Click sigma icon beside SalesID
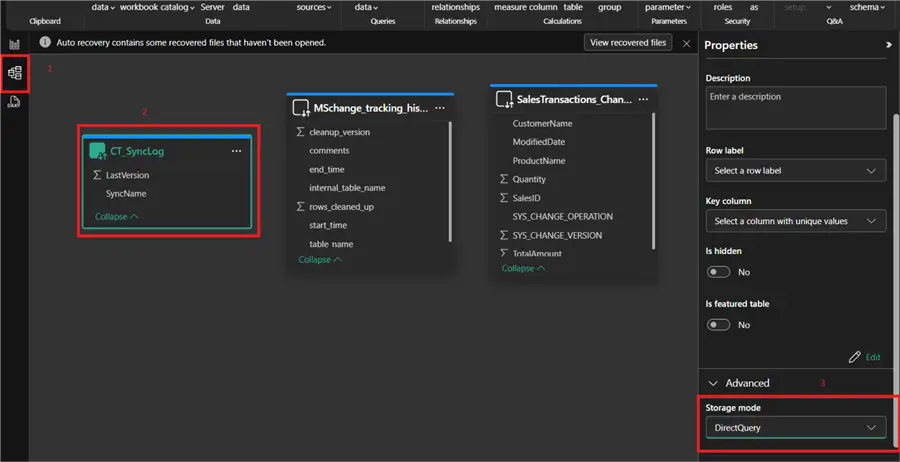900x462 pixels. (x=504, y=198)
